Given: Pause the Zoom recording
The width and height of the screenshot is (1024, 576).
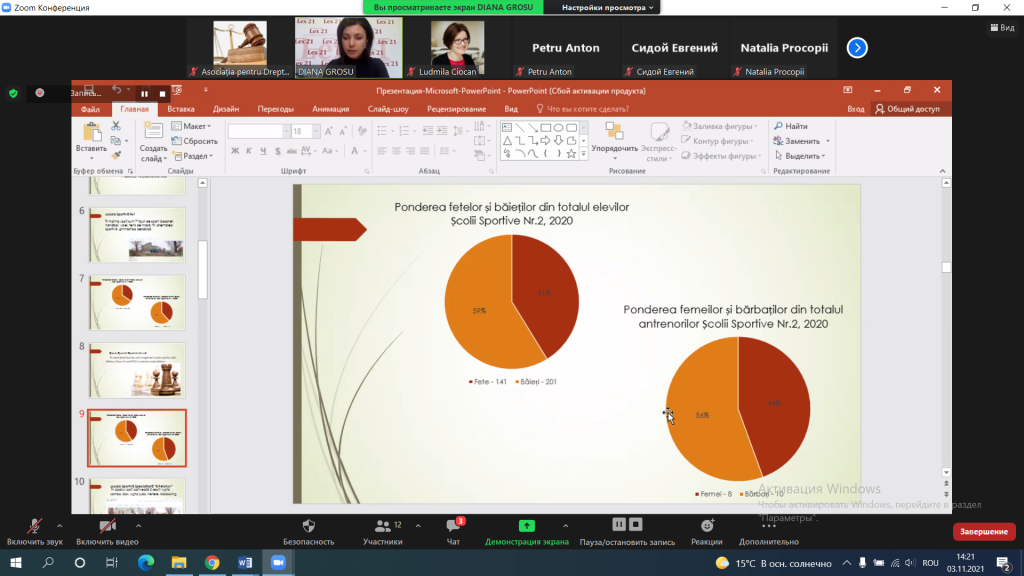Looking at the screenshot, I should coord(618,524).
